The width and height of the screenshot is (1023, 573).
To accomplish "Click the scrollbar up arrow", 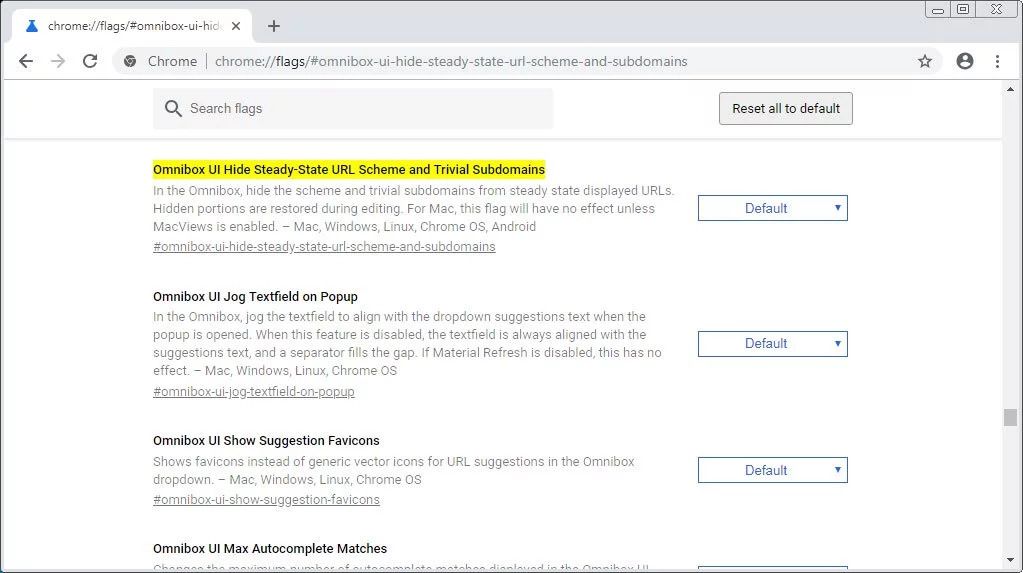I will pos(1011,89).
